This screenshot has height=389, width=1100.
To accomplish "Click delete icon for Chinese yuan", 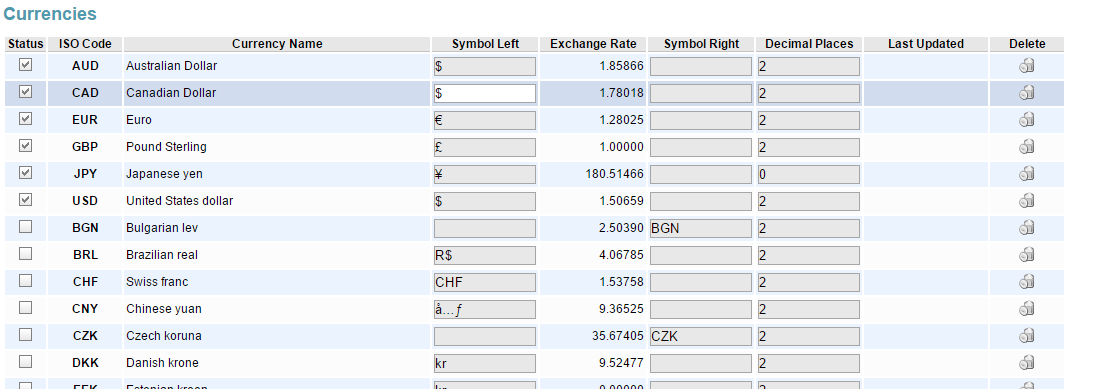I will 1026,308.
